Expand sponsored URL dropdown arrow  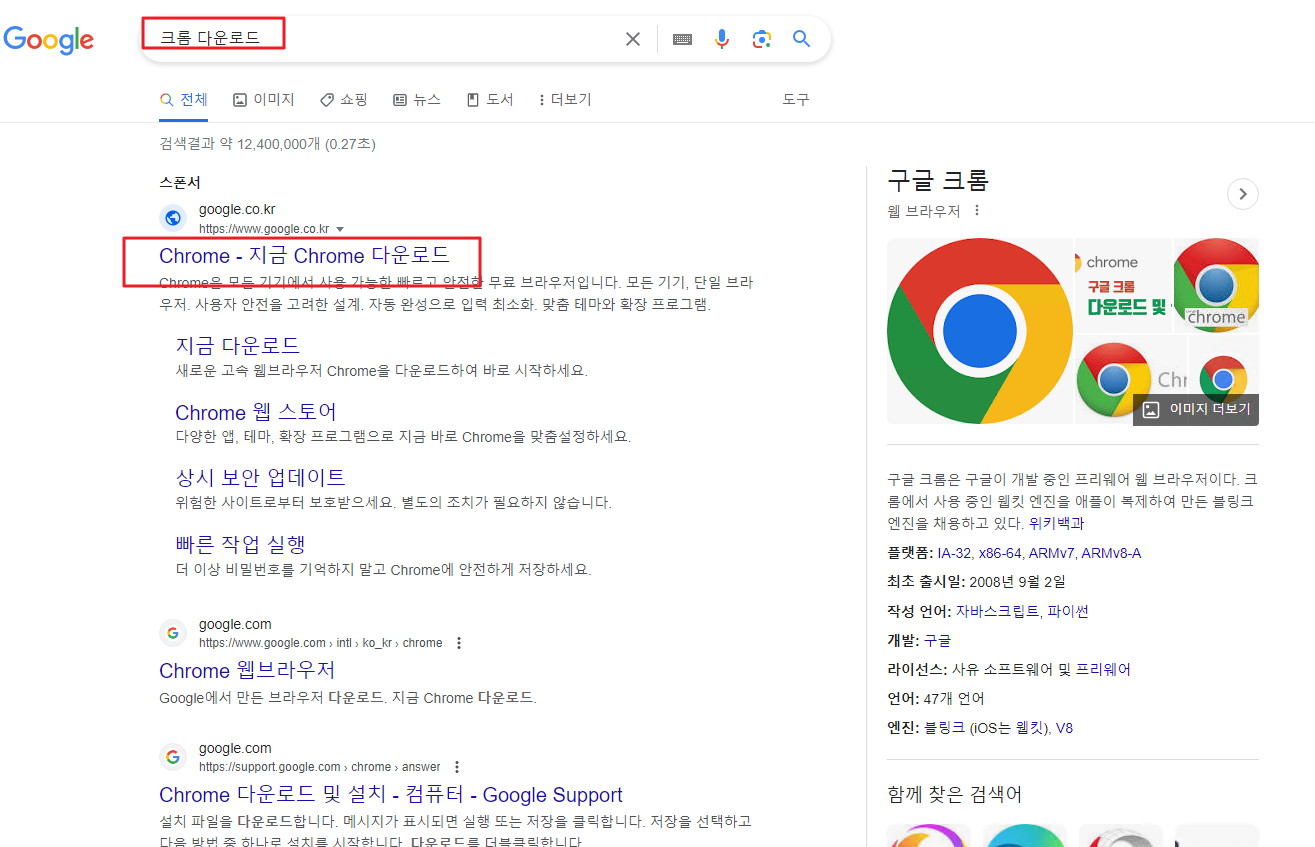point(340,229)
